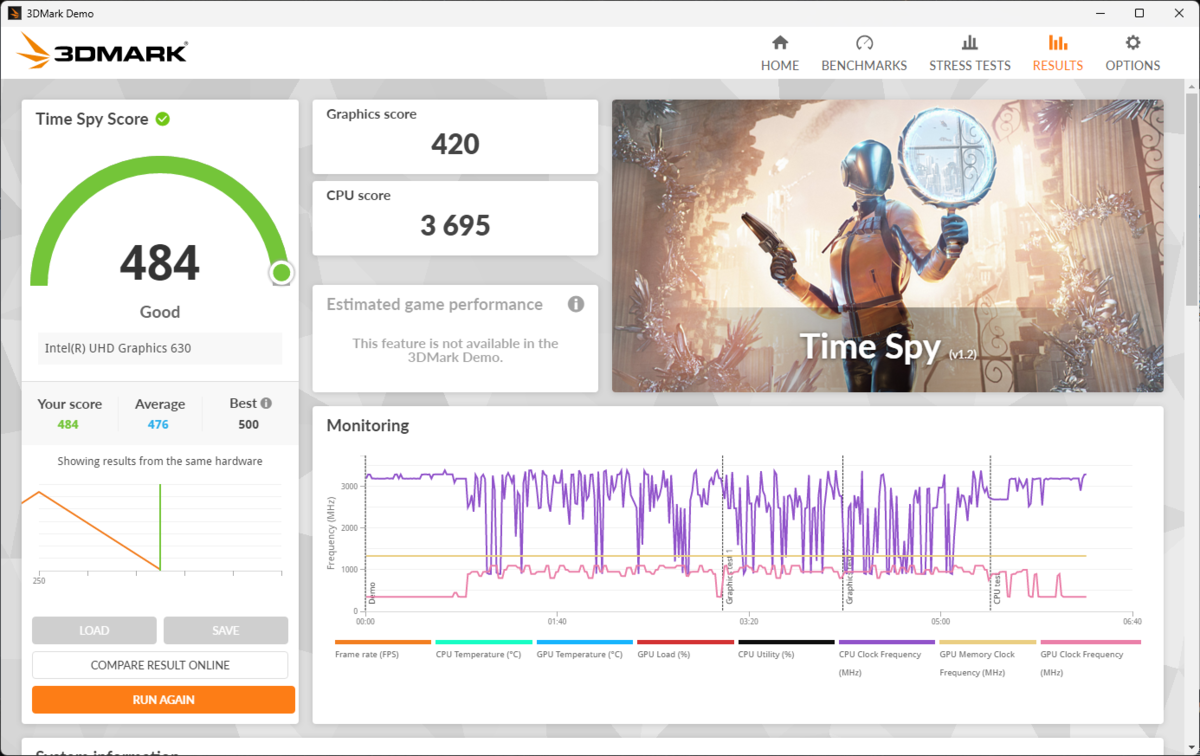This screenshot has width=1200, height=756.
Task: Click the CPU test marker in chart
Action: [x=997, y=590]
